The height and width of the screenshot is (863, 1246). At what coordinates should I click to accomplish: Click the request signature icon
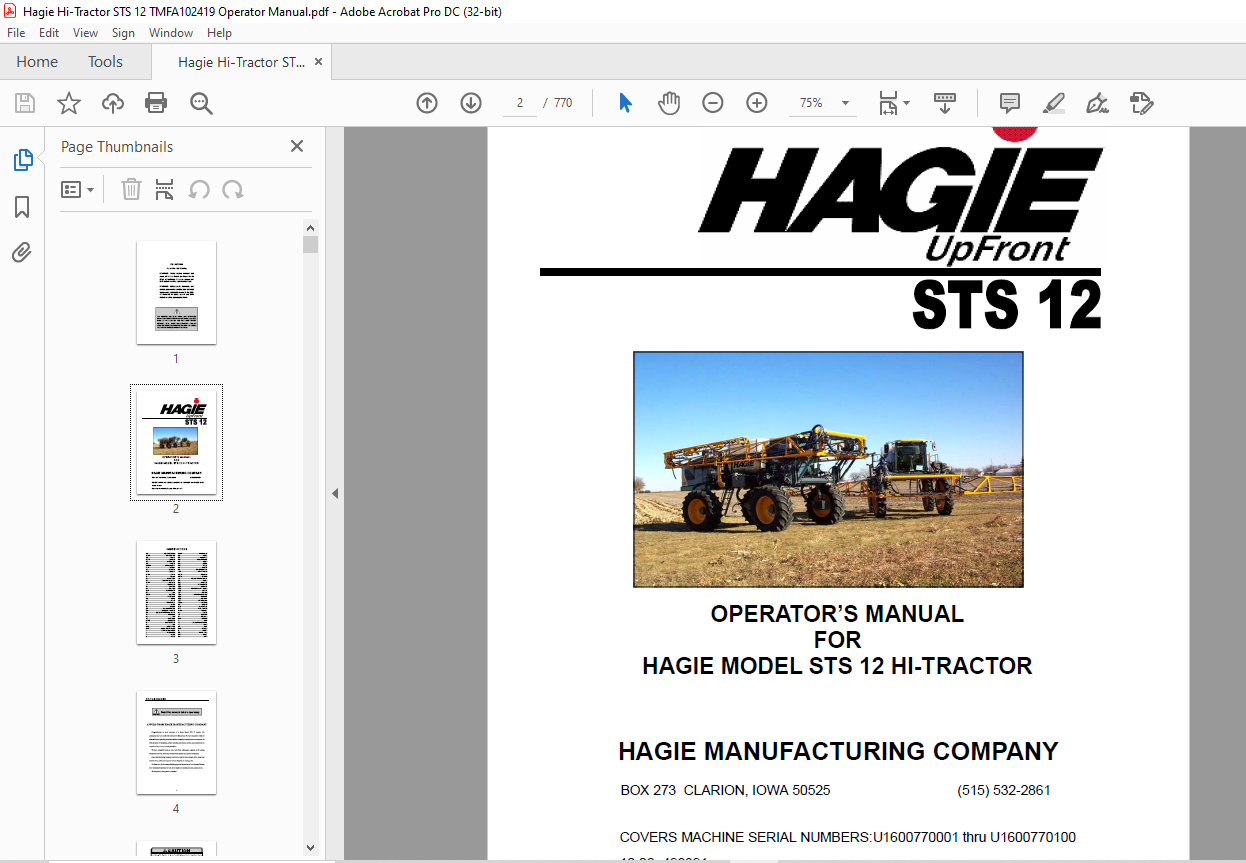pos(1142,103)
